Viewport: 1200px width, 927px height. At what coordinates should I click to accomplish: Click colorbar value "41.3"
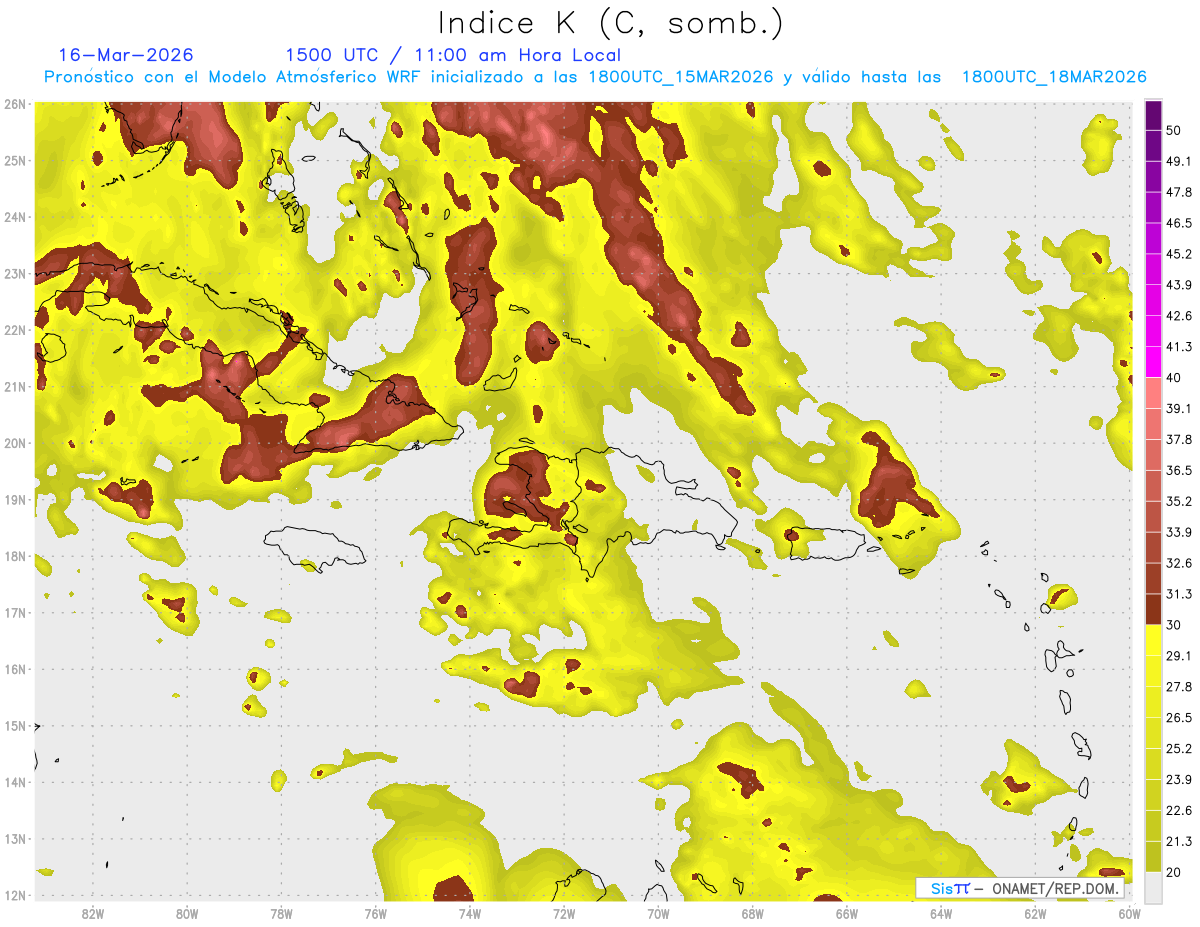click(1178, 347)
